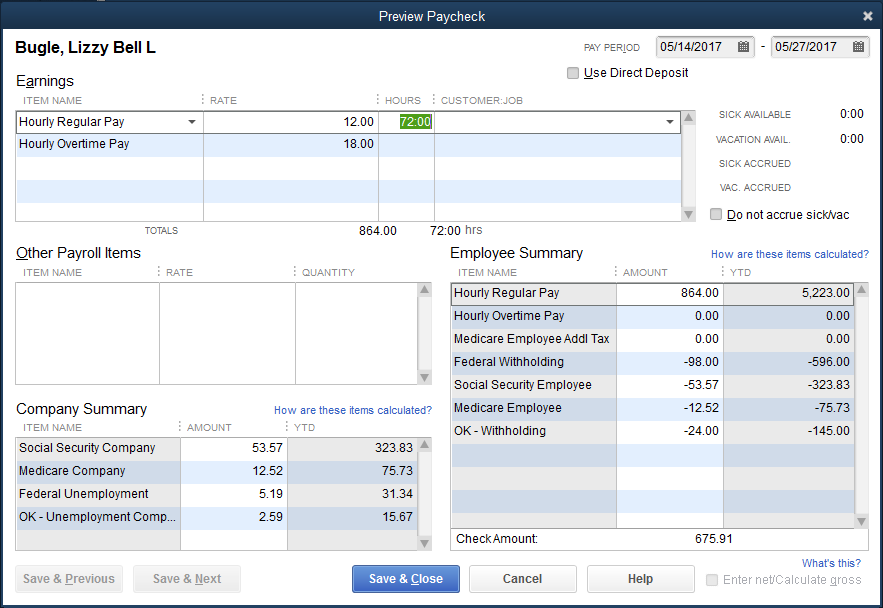The height and width of the screenshot is (608, 883).
Task: Check Do not accrue sick/vac
Action: point(716,215)
